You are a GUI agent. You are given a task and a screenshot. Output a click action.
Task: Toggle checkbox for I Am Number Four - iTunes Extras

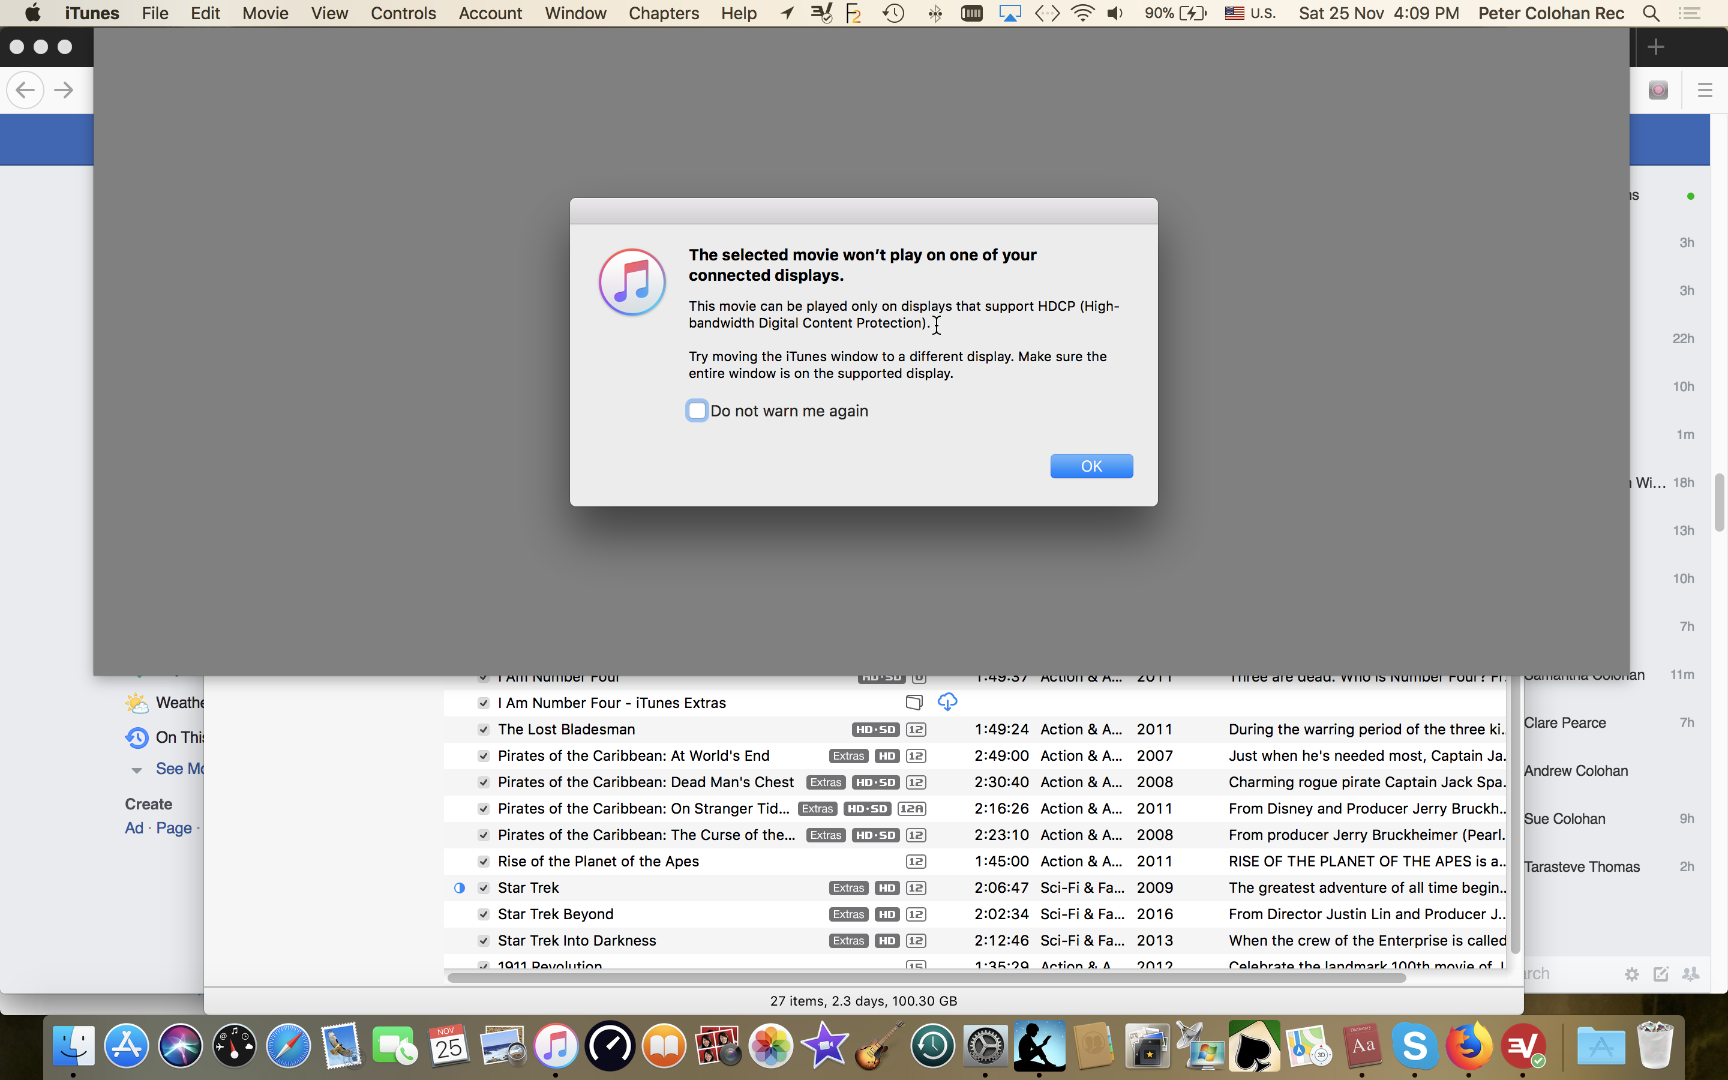pos(483,703)
